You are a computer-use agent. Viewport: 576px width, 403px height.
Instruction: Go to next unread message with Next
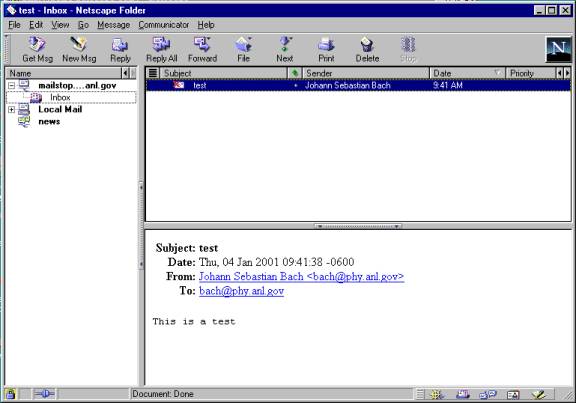285,50
